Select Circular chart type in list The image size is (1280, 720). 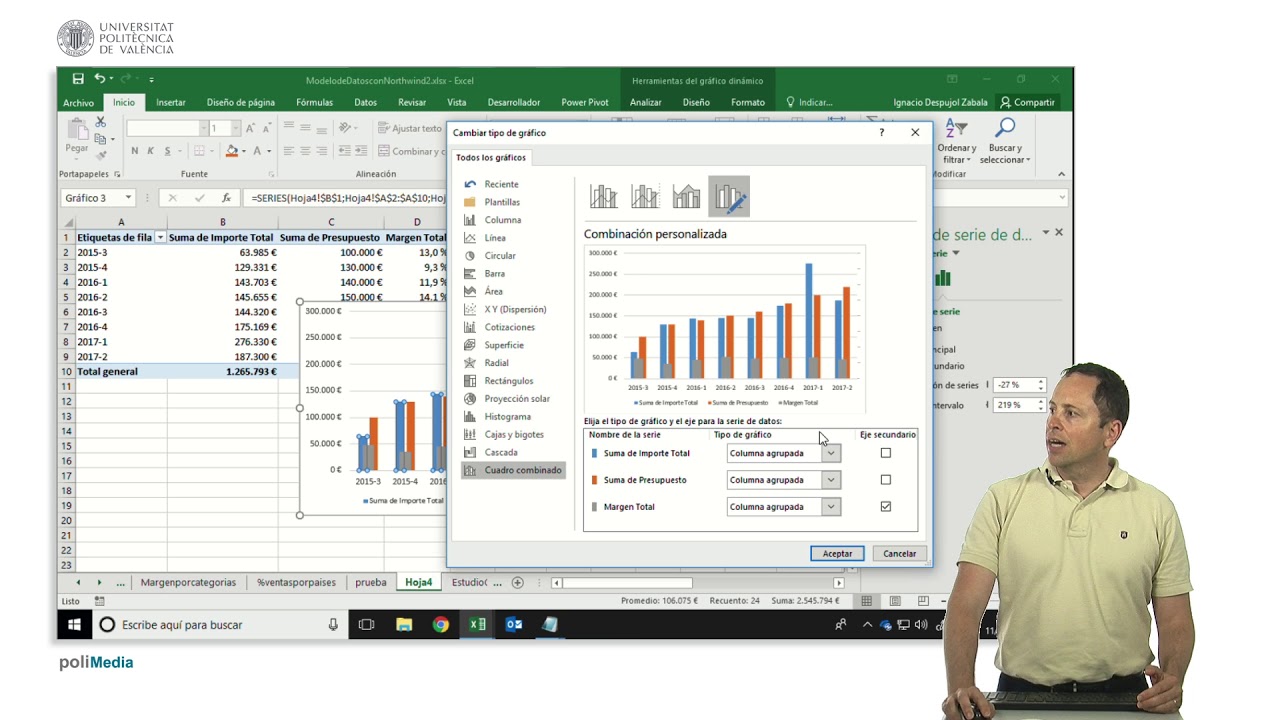[x=500, y=256]
